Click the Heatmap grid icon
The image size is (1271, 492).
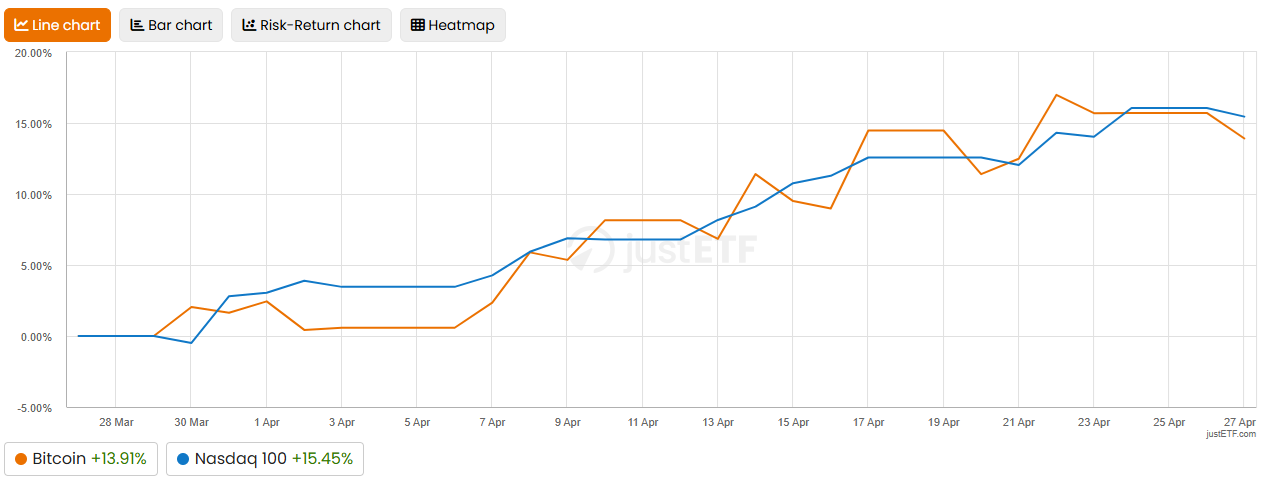pos(418,25)
